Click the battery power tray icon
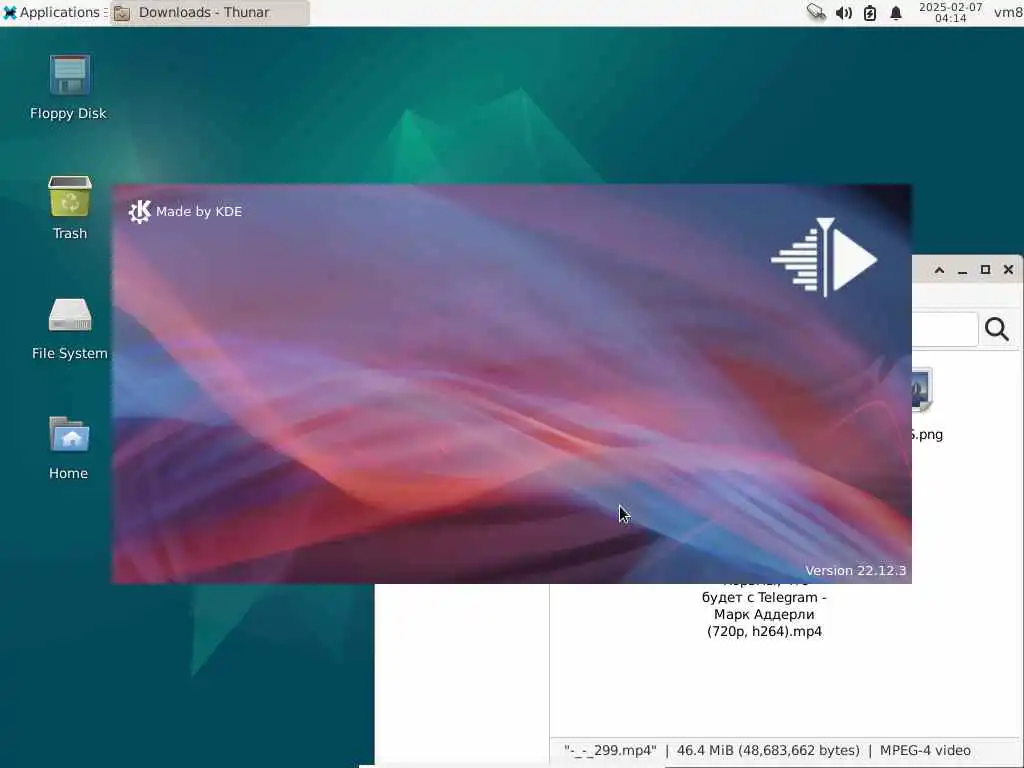Image resolution: width=1024 pixels, height=768 pixels. pyautogui.click(x=870, y=12)
